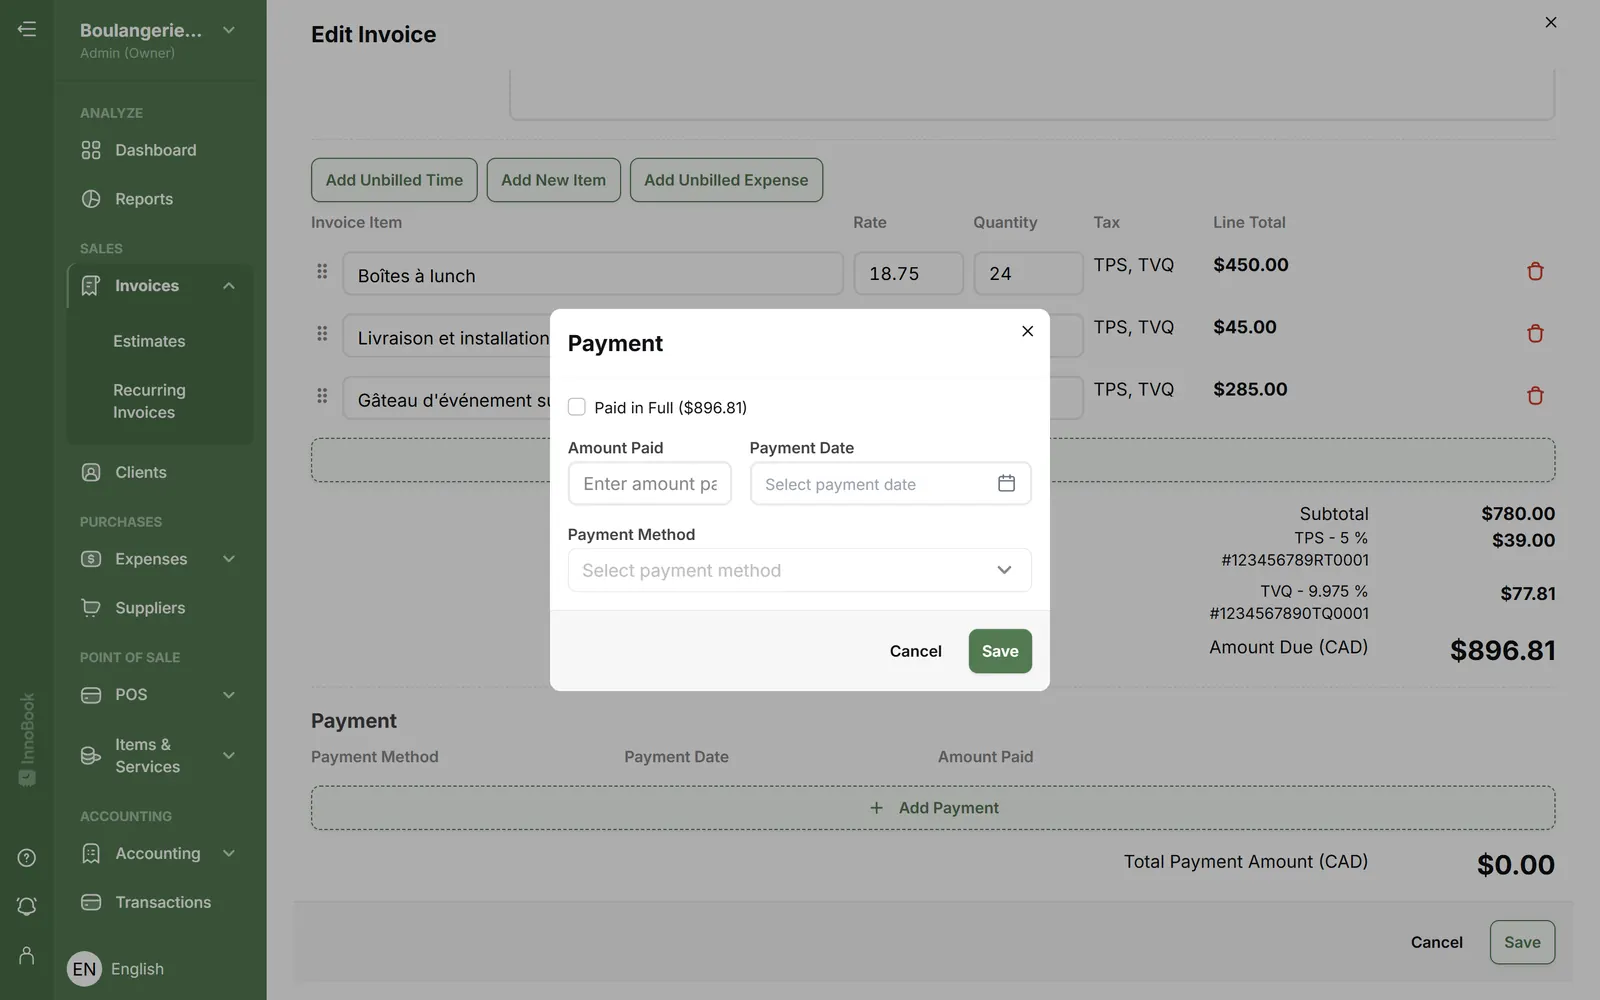Click Add New Item button
Screen dimensions: 1600x1000
tap(553, 180)
